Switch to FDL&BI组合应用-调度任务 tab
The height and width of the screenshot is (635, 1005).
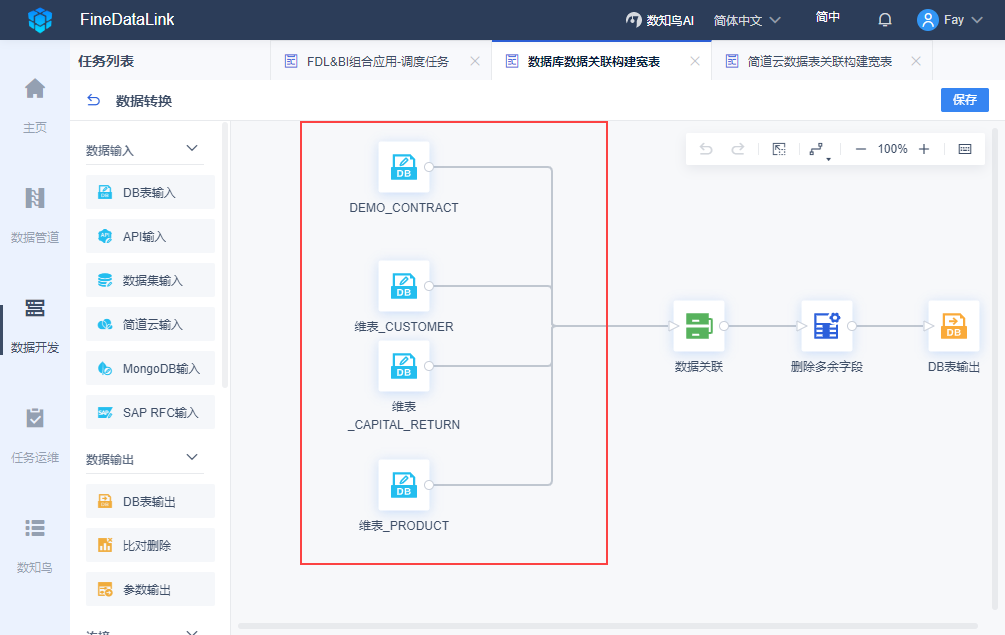point(378,62)
